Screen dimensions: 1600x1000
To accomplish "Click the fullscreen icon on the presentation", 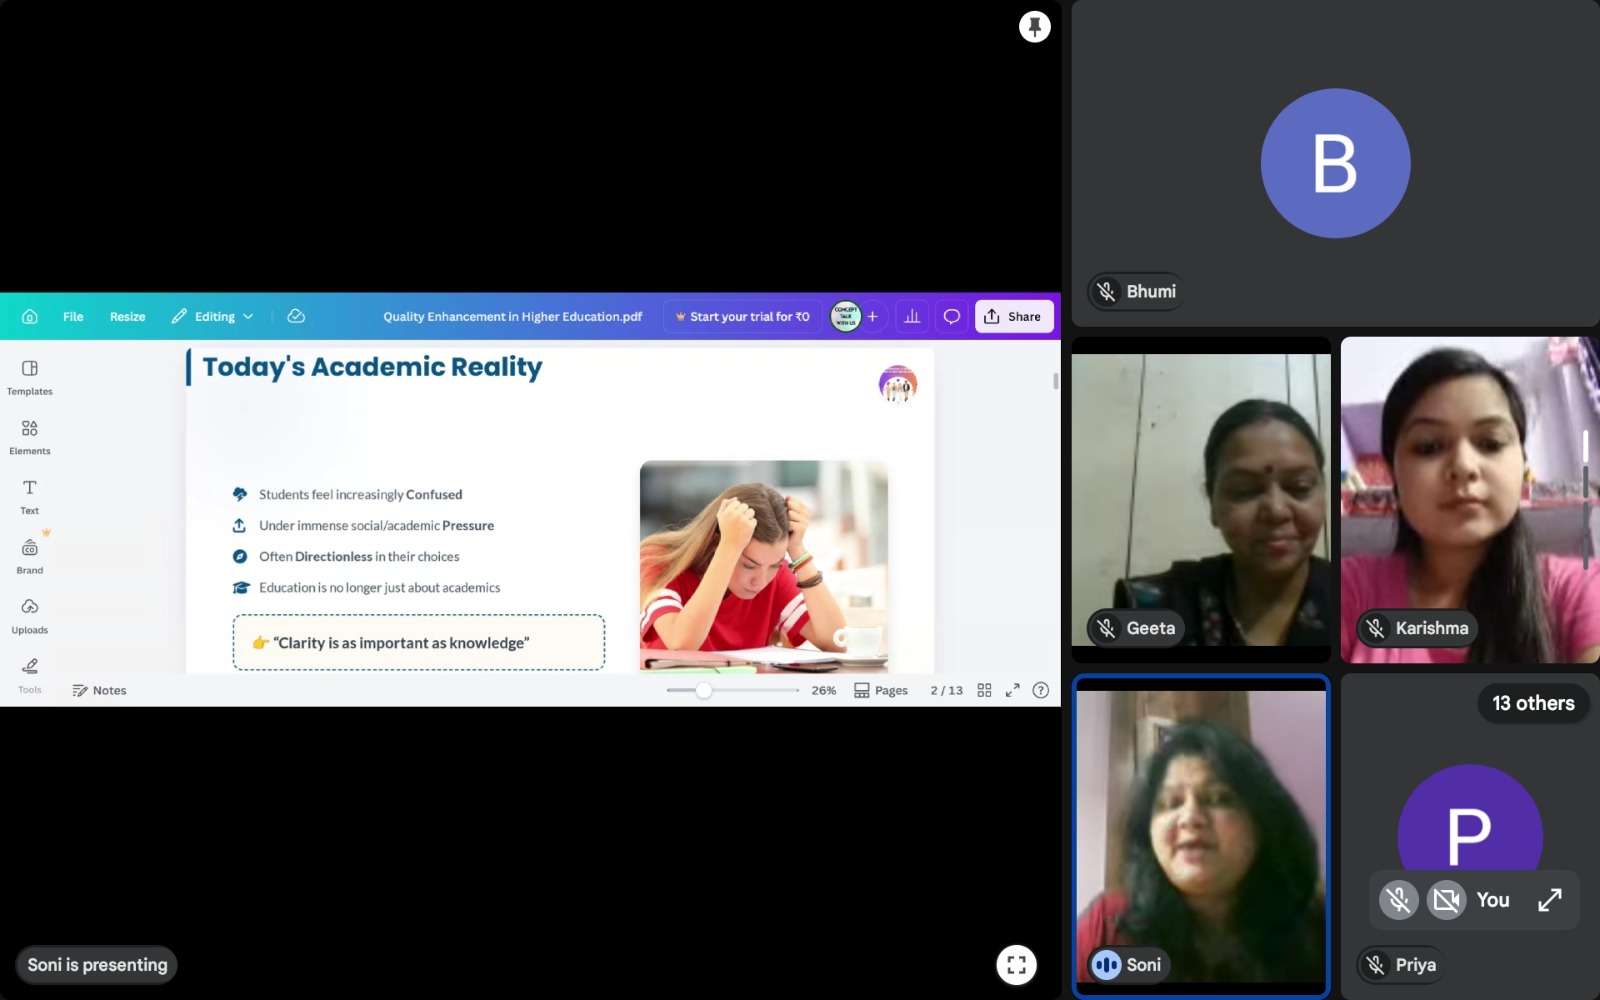I will click(x=1016, y=965).
